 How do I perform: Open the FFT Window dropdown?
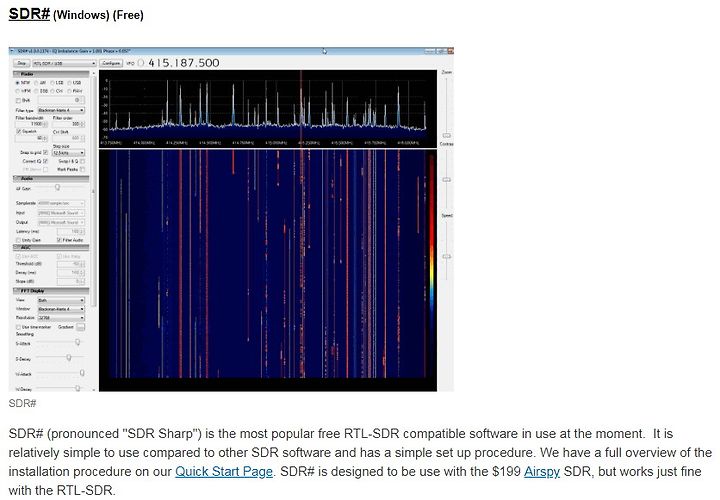coord(61,309)
